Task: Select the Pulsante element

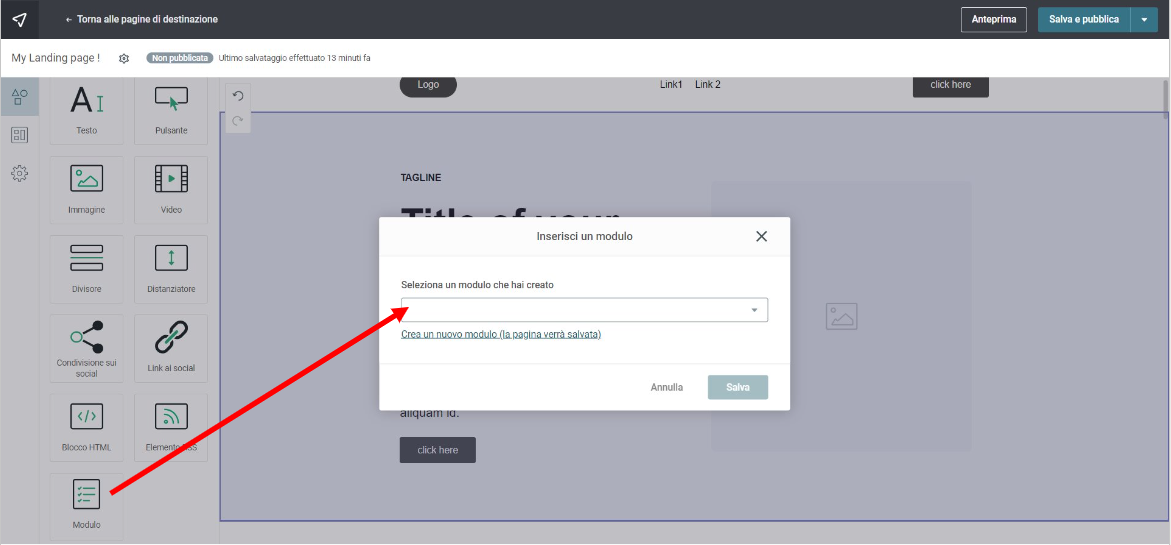Action: [171, 111]
